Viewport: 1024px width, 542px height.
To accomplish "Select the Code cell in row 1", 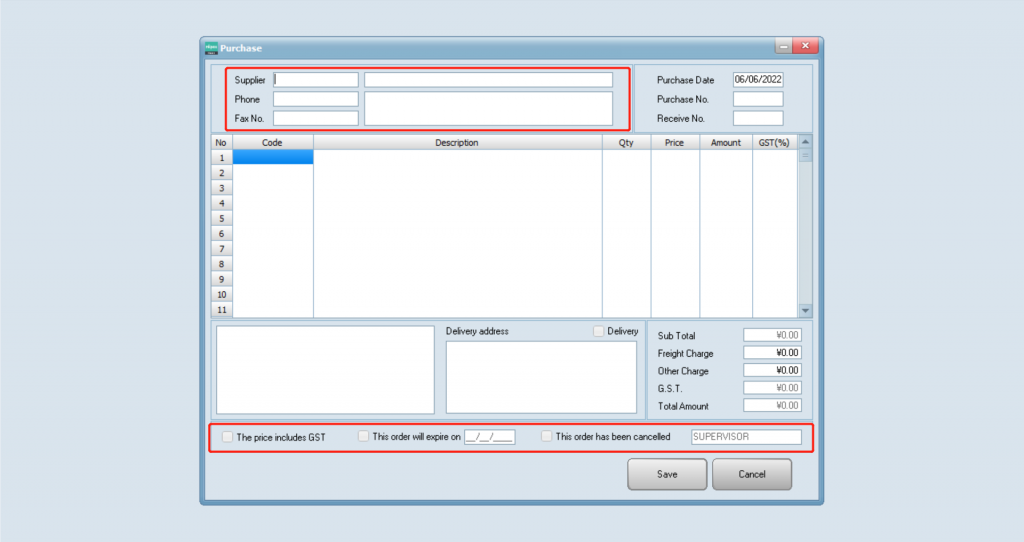I will [272, 158].
